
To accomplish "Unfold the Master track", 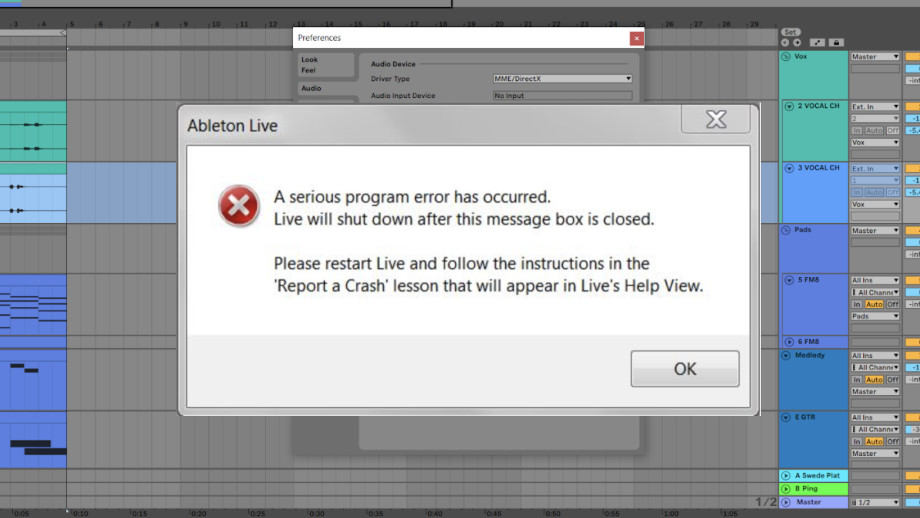I will [786, 502].
